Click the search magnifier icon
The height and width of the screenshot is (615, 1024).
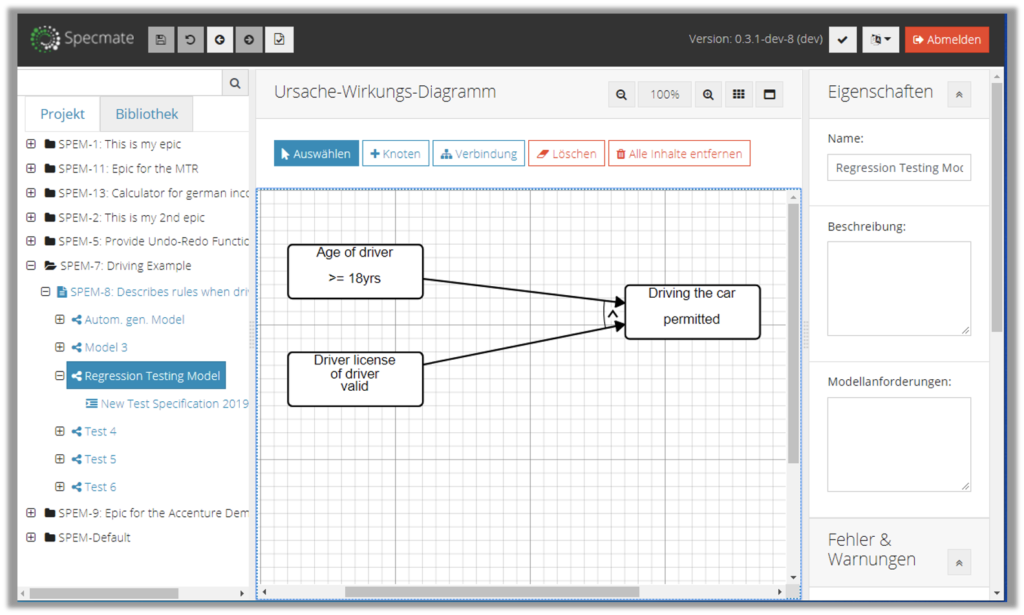pyautogui.click(x=235, y=84)
